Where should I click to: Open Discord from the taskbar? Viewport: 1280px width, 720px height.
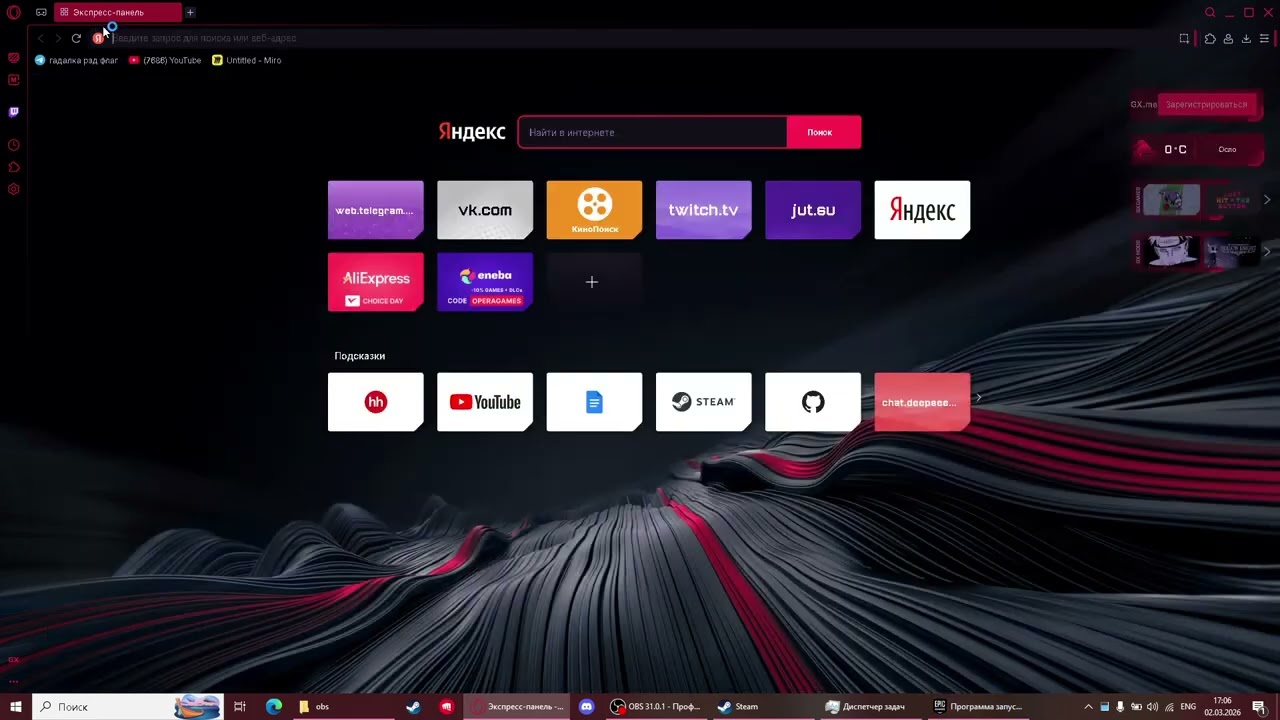pyautogui.click(x=587, y=707)
